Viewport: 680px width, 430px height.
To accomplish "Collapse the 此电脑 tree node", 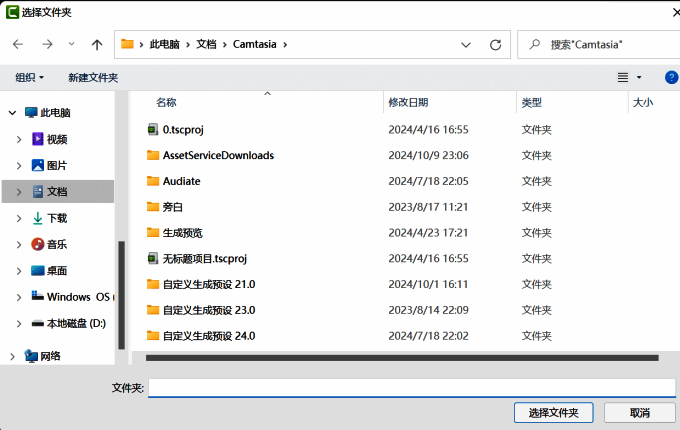I will click(12, 113).
